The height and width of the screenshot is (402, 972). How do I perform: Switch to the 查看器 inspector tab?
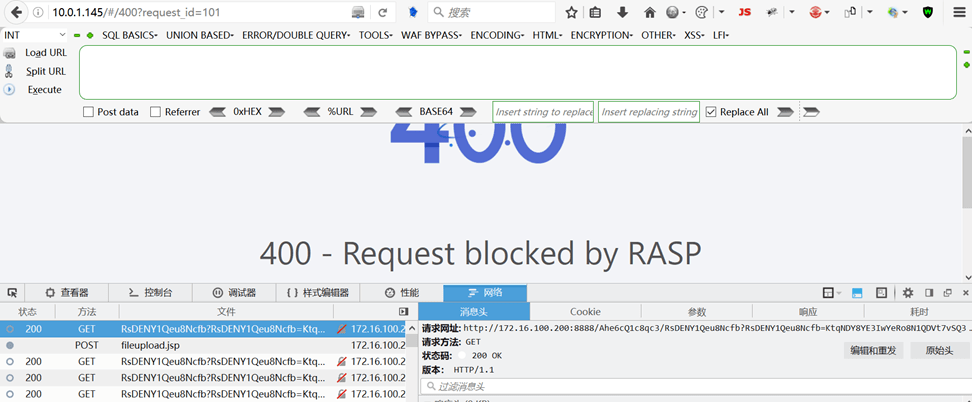click(67, 293)
